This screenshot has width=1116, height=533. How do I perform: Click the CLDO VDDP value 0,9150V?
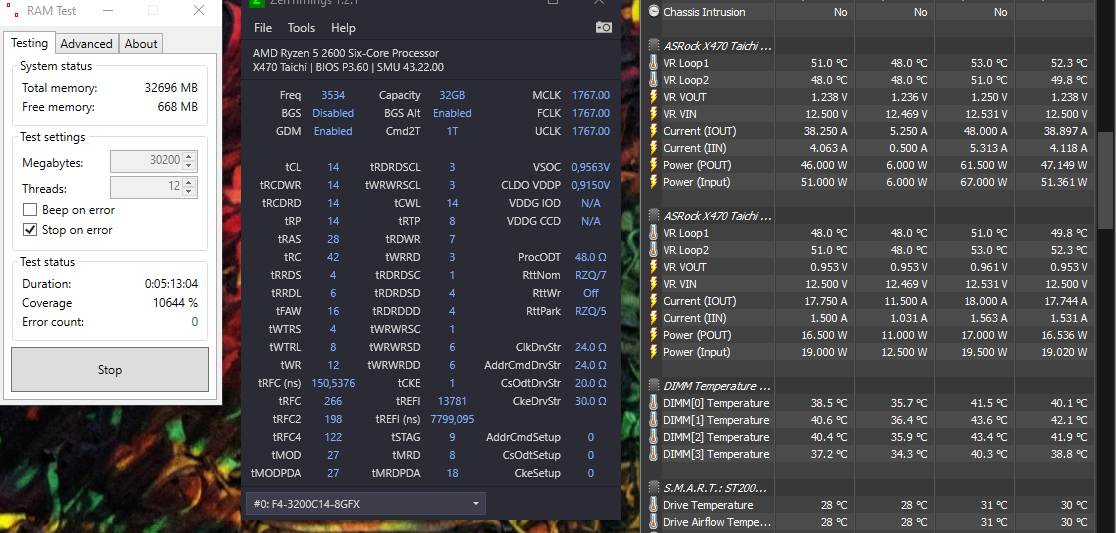pos(590,185)
